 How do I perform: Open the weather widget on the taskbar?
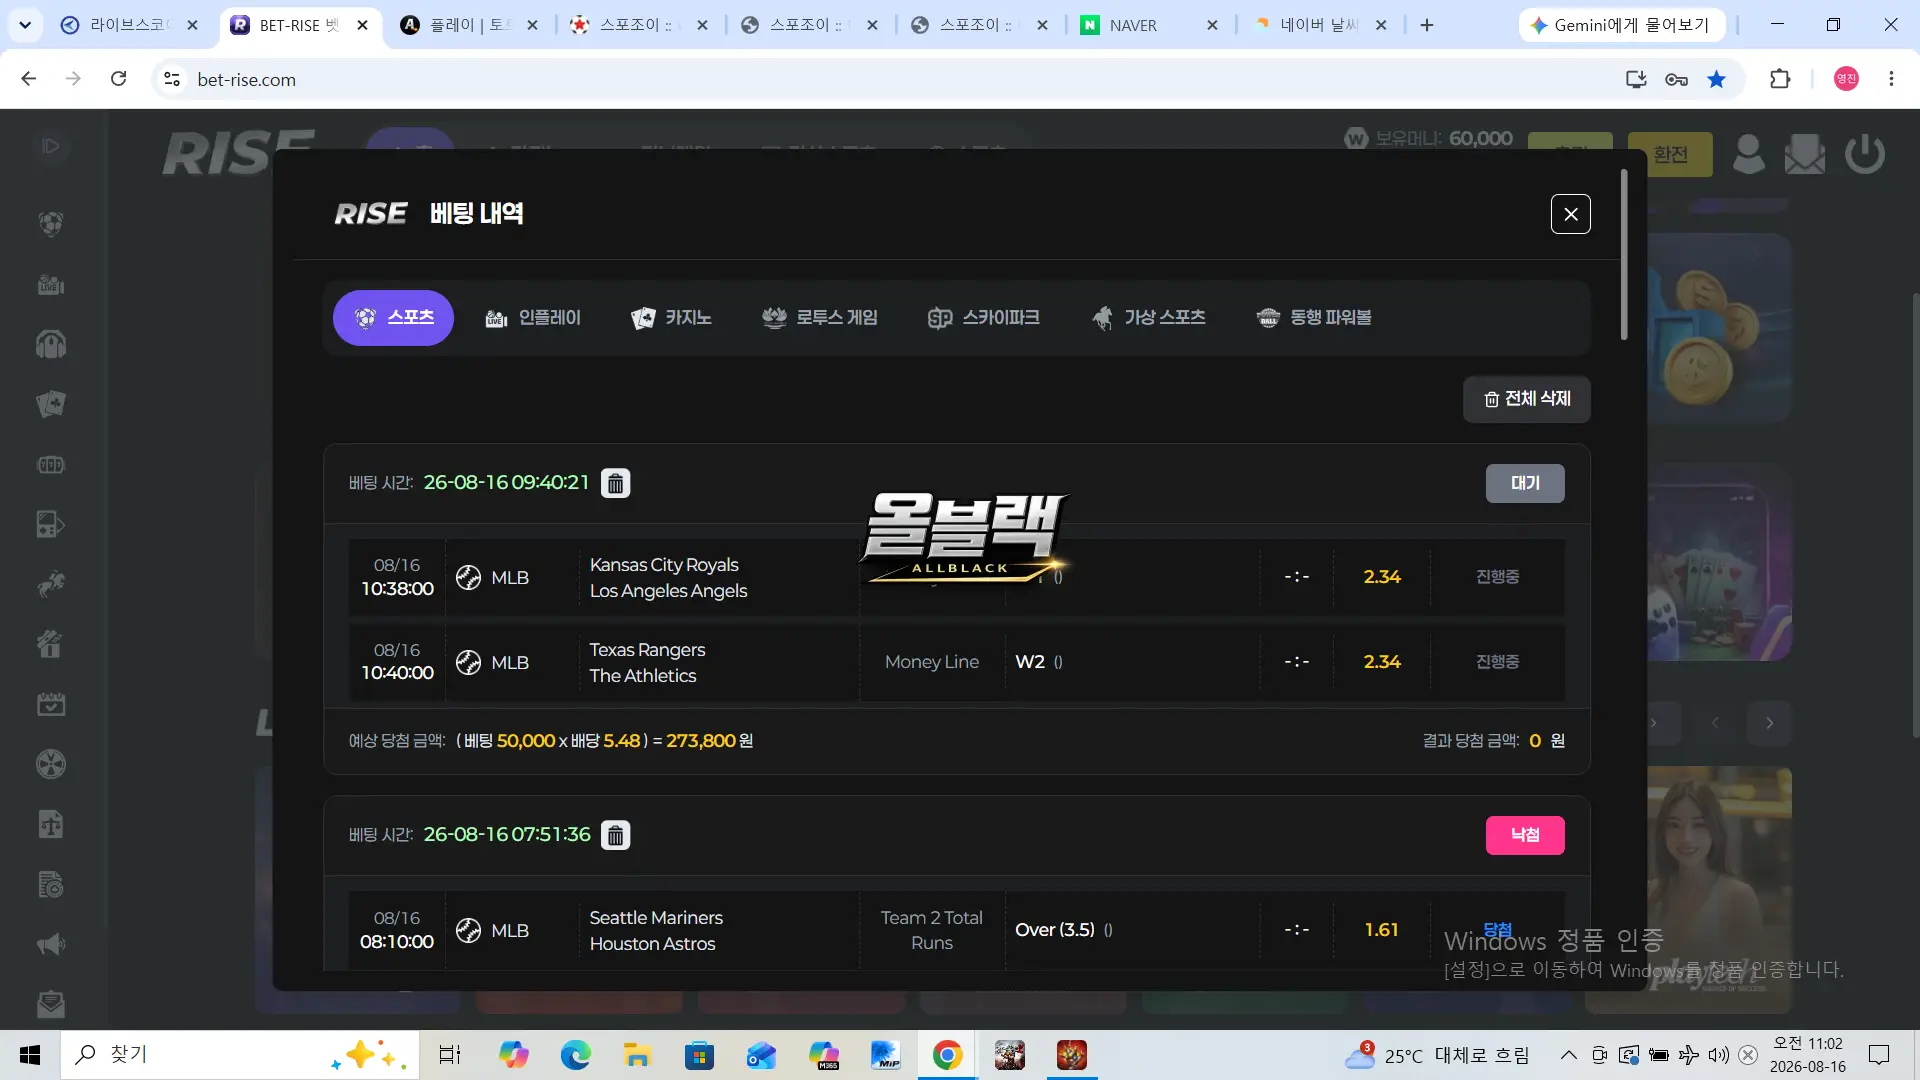click(x=1438, y=1055)
